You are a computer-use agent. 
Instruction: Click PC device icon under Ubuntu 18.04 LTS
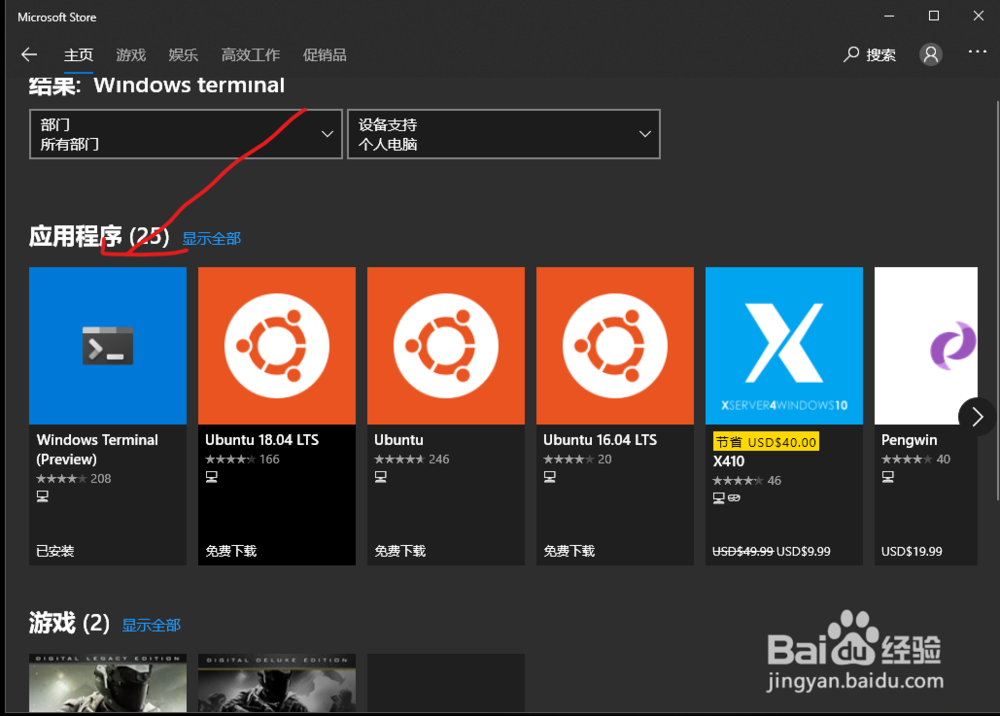(212, 477)
